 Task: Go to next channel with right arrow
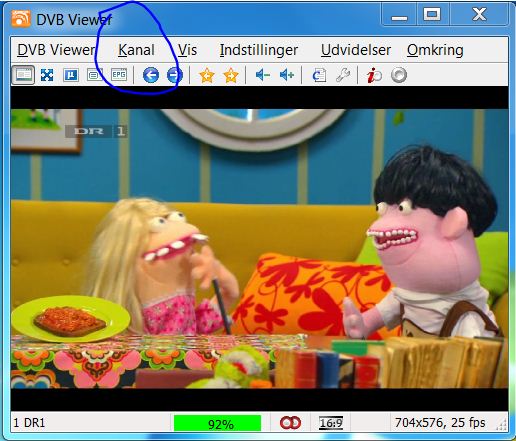[175, 75]
